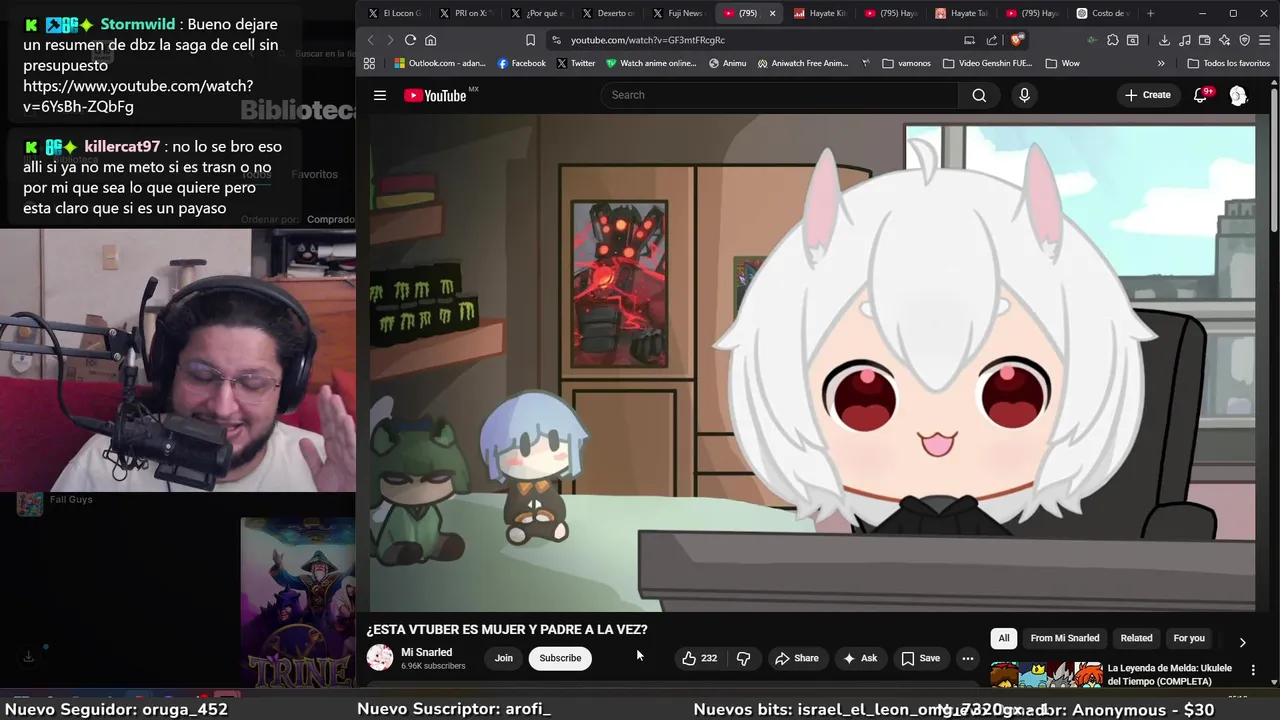Open Mi Snarled channel avatar
1280x720 pixels.
point(380,657)
